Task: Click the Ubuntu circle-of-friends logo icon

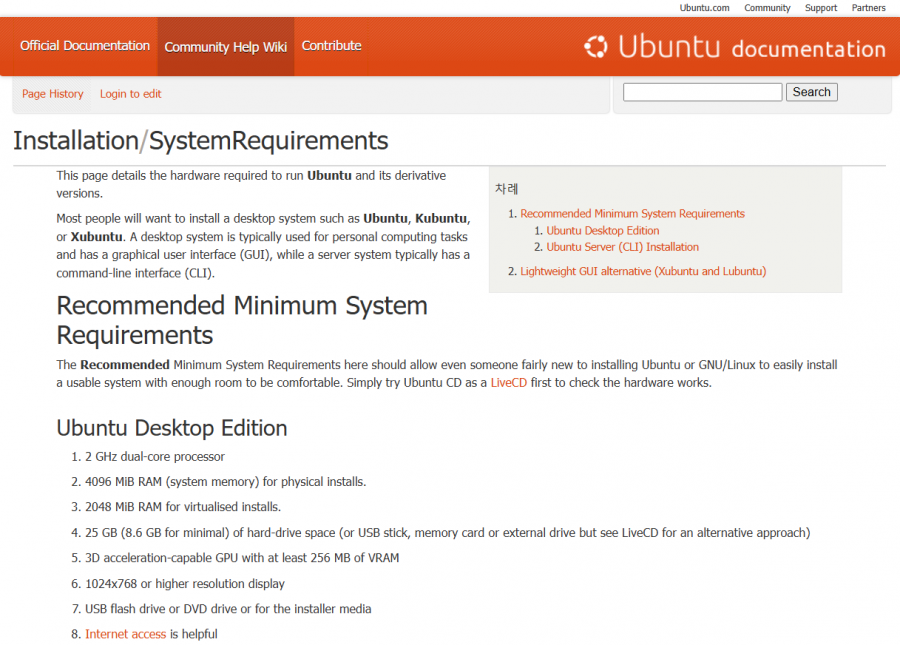Action: click(596, 46)
